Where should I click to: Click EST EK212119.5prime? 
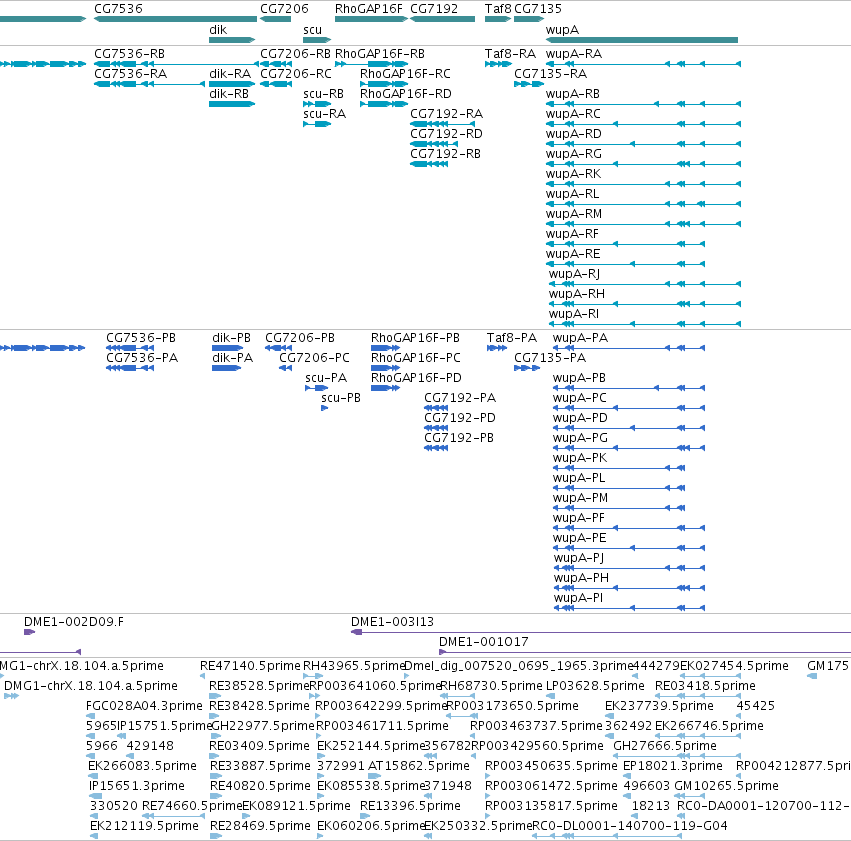144,826
